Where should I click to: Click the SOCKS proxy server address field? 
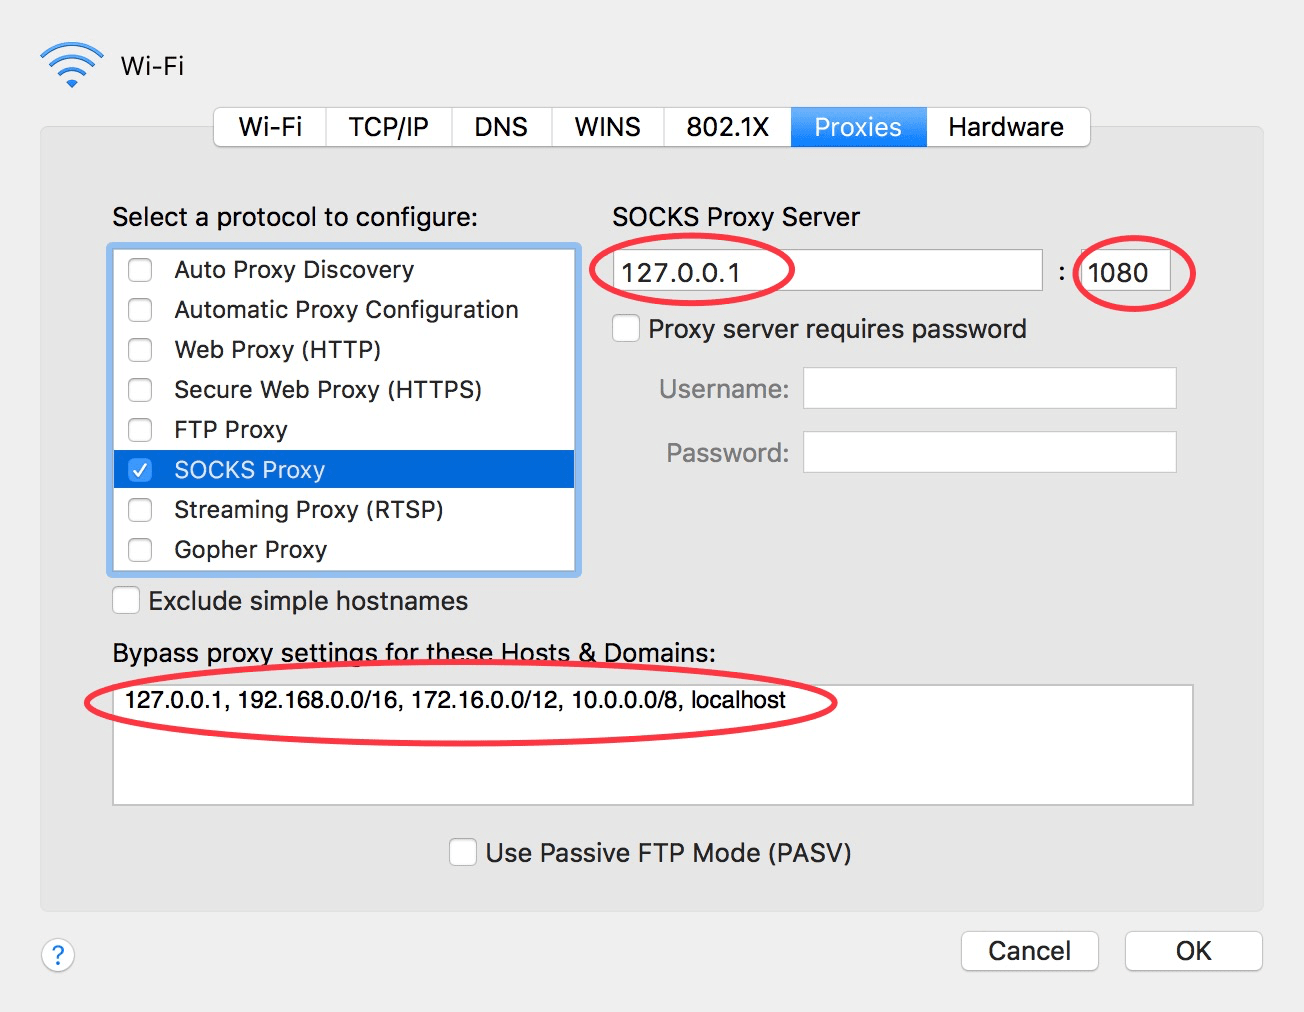(x=828, y=271)
